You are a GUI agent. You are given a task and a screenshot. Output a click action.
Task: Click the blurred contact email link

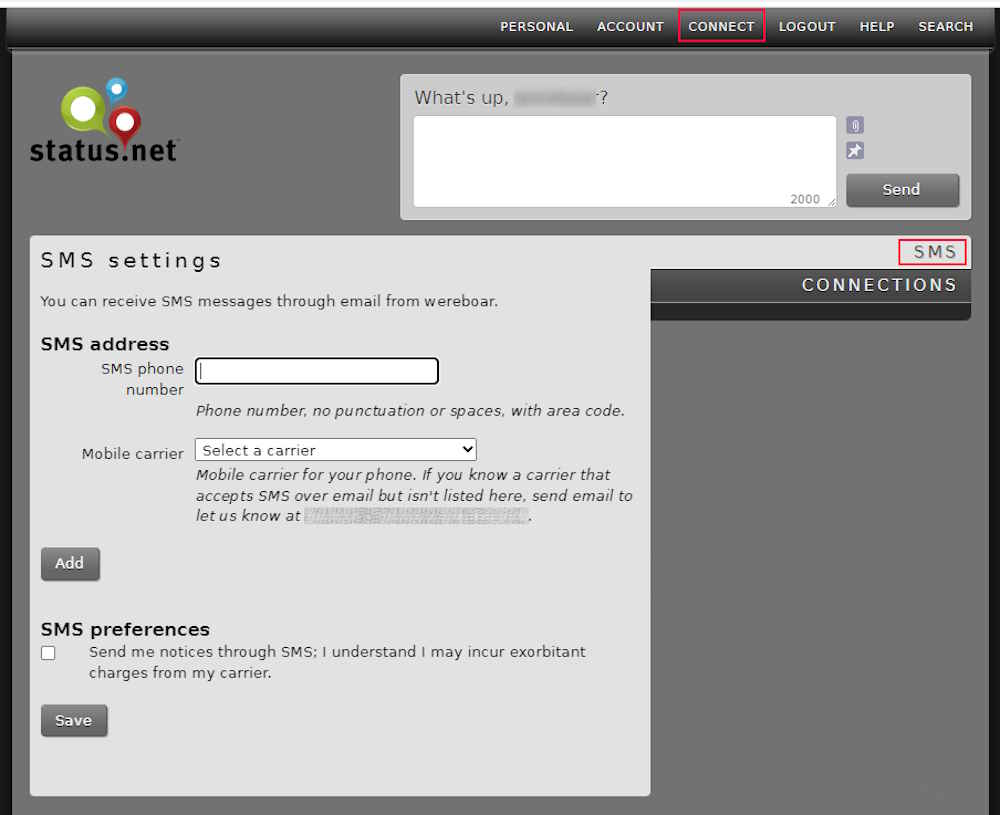(415, 516)
